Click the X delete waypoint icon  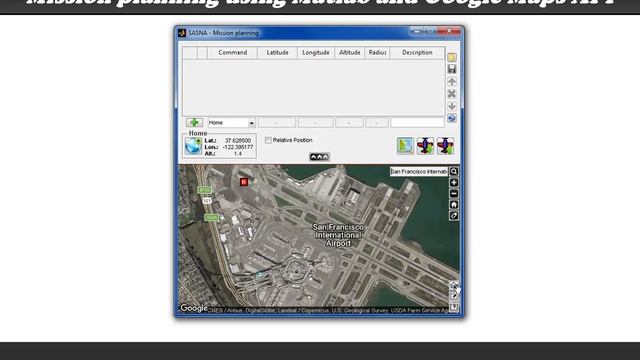tap(452, 94)
